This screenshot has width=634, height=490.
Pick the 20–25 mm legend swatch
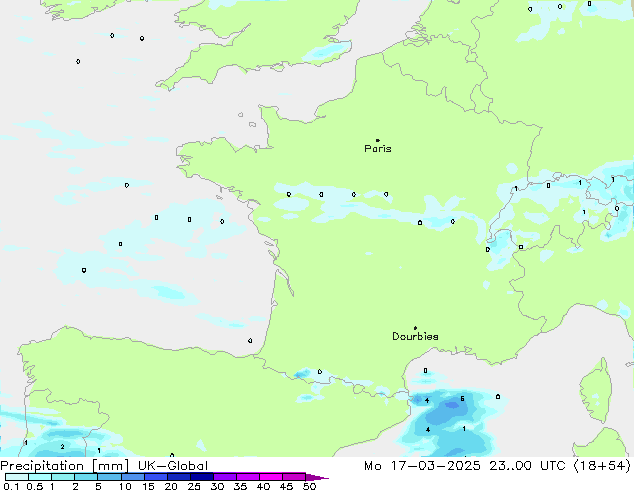[x=179, y=477]
